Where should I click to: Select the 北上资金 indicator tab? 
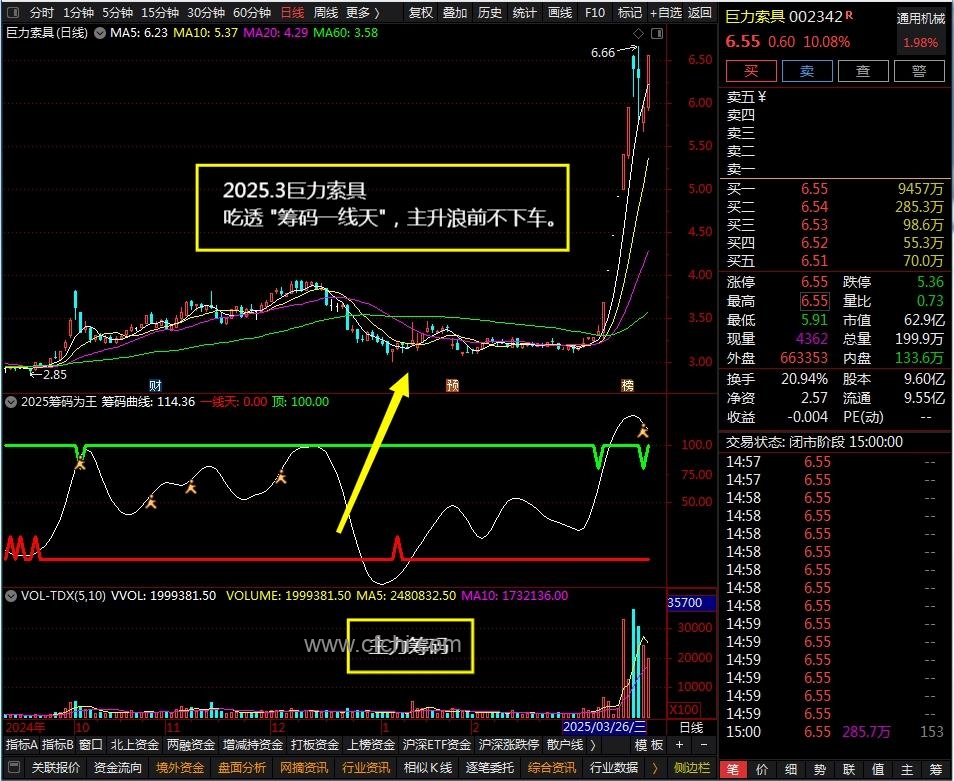[134, 745]
